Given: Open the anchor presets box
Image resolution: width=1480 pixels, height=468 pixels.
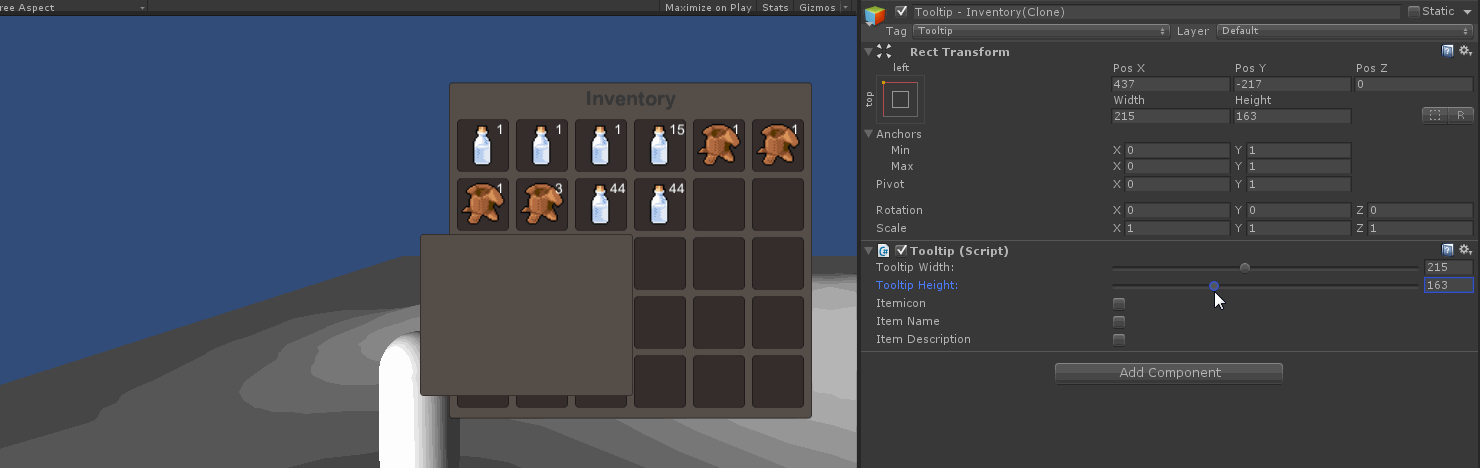Looking at the screenshot, I should click(x=900, y=99).
